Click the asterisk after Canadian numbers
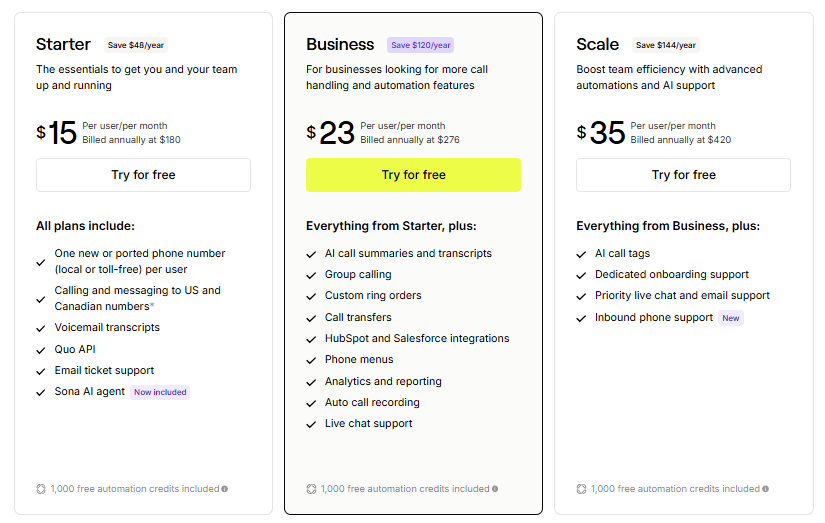This screenshot has width=825, height=523. click(x=152, y=306)
